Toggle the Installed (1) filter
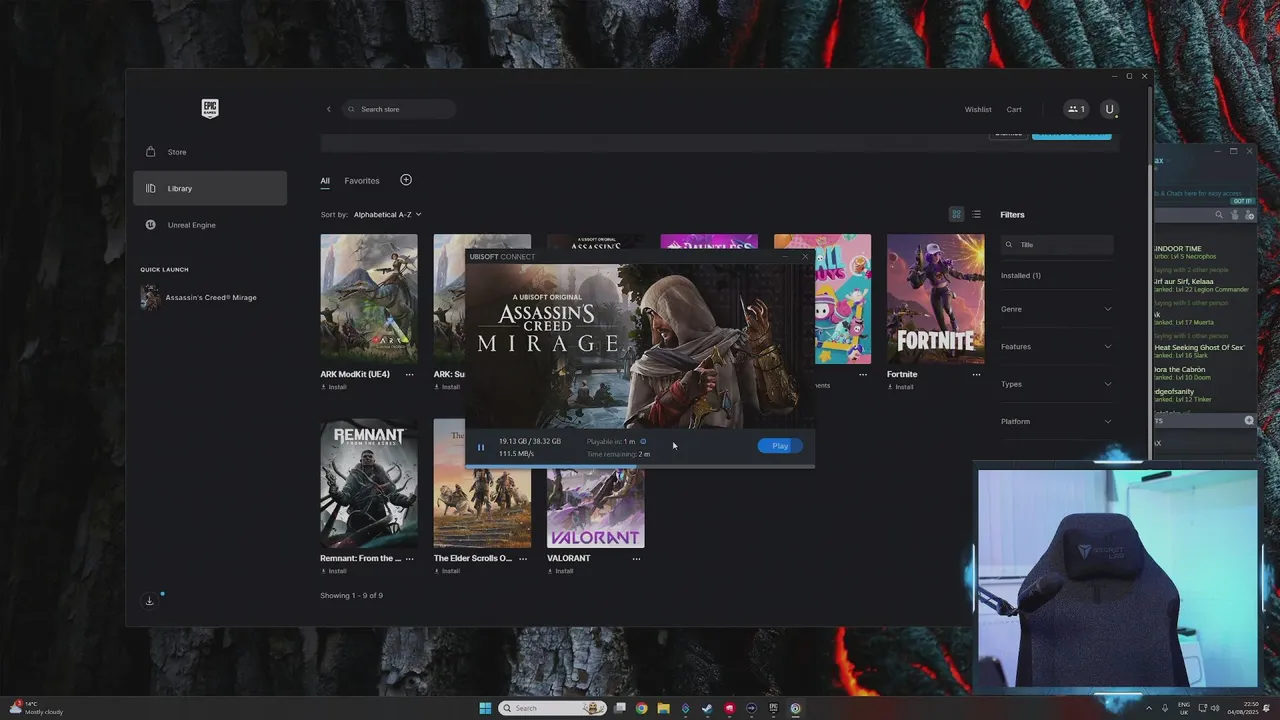This screenshot has width=1280, height=720. (1021, 275)
